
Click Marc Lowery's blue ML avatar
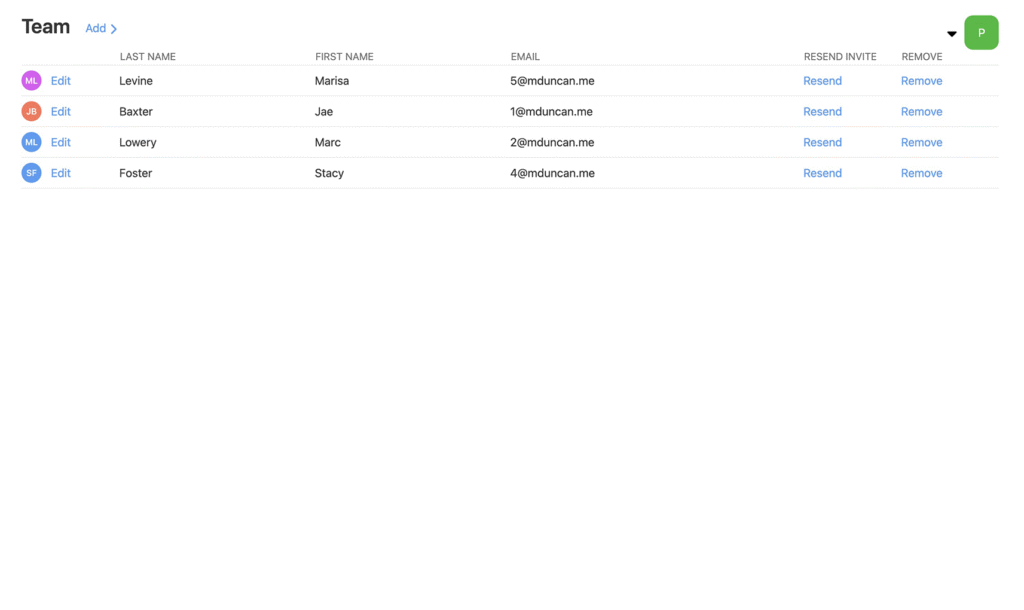pyautogui.click(x=31, y=143)
